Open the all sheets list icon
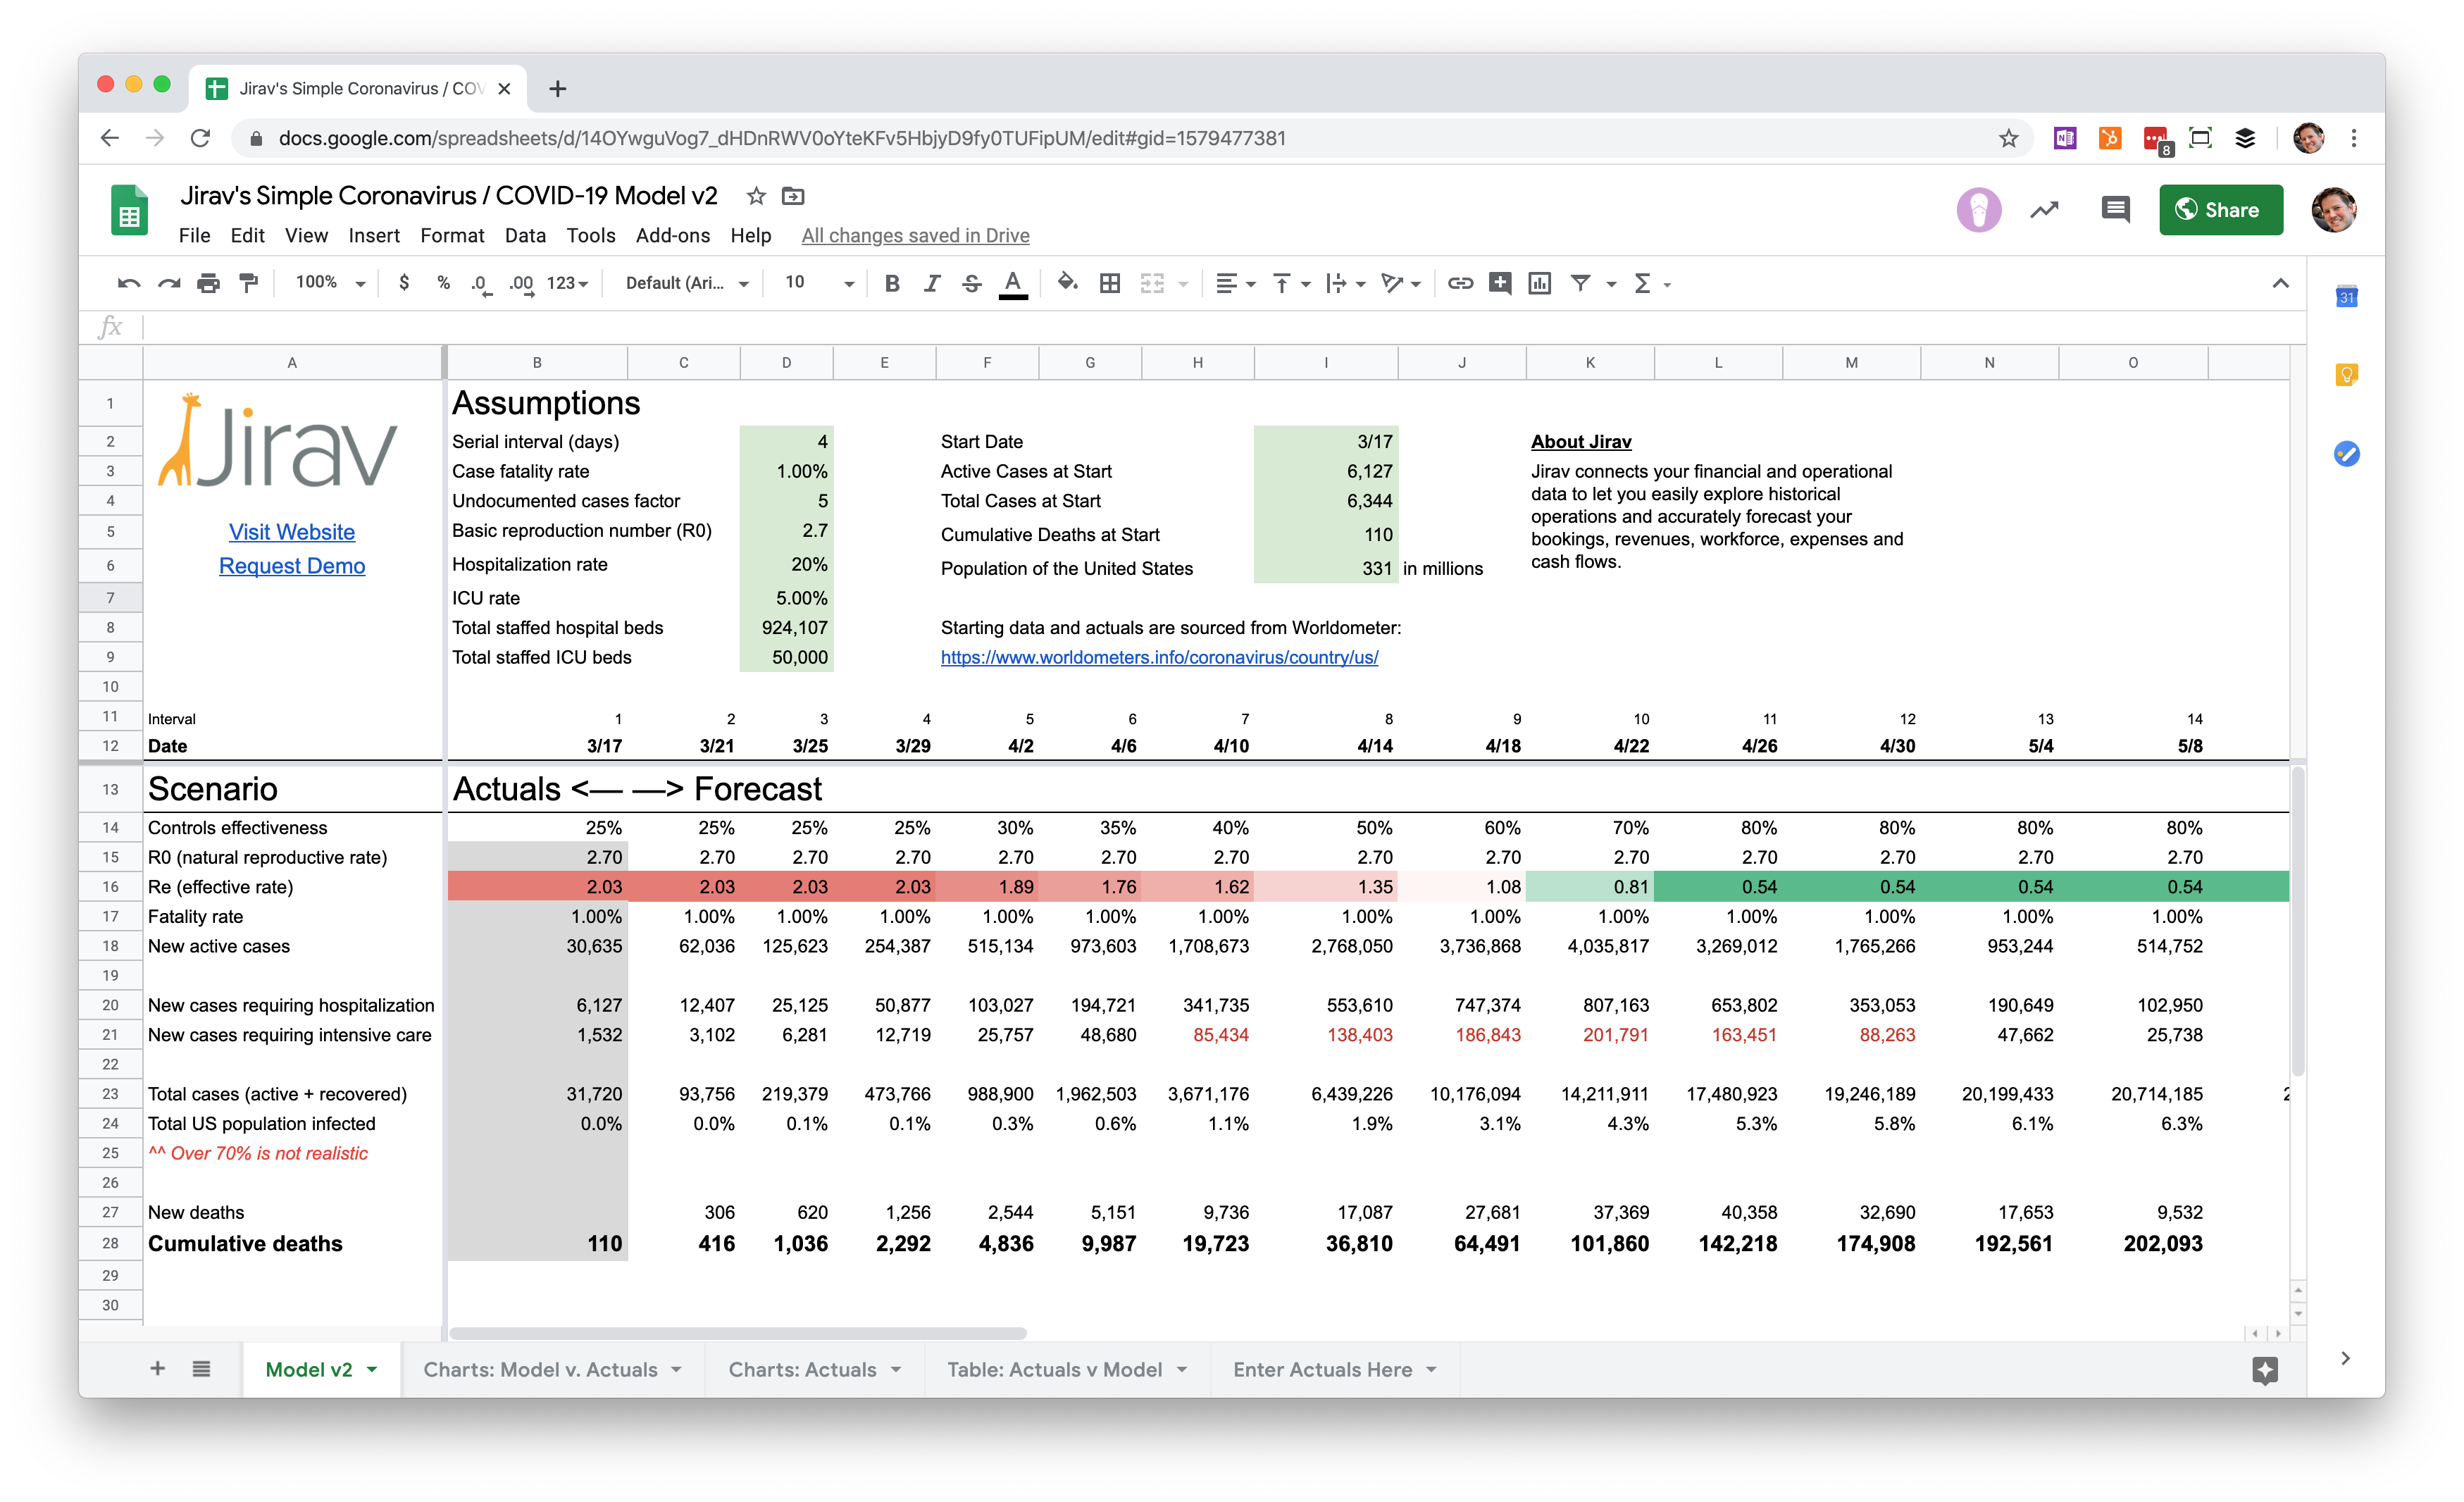Screen dimensions: 2464x1502 (x=201, y=1369)
